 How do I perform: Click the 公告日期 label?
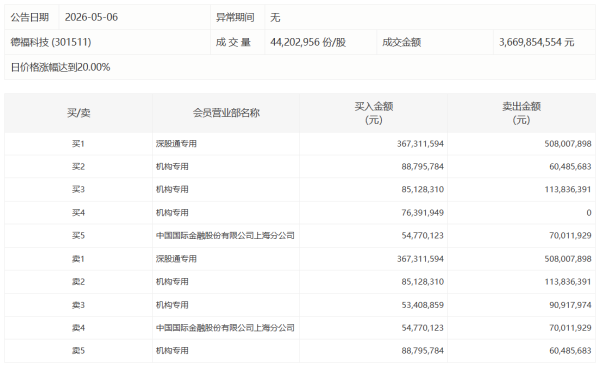[x=30, y=17]
